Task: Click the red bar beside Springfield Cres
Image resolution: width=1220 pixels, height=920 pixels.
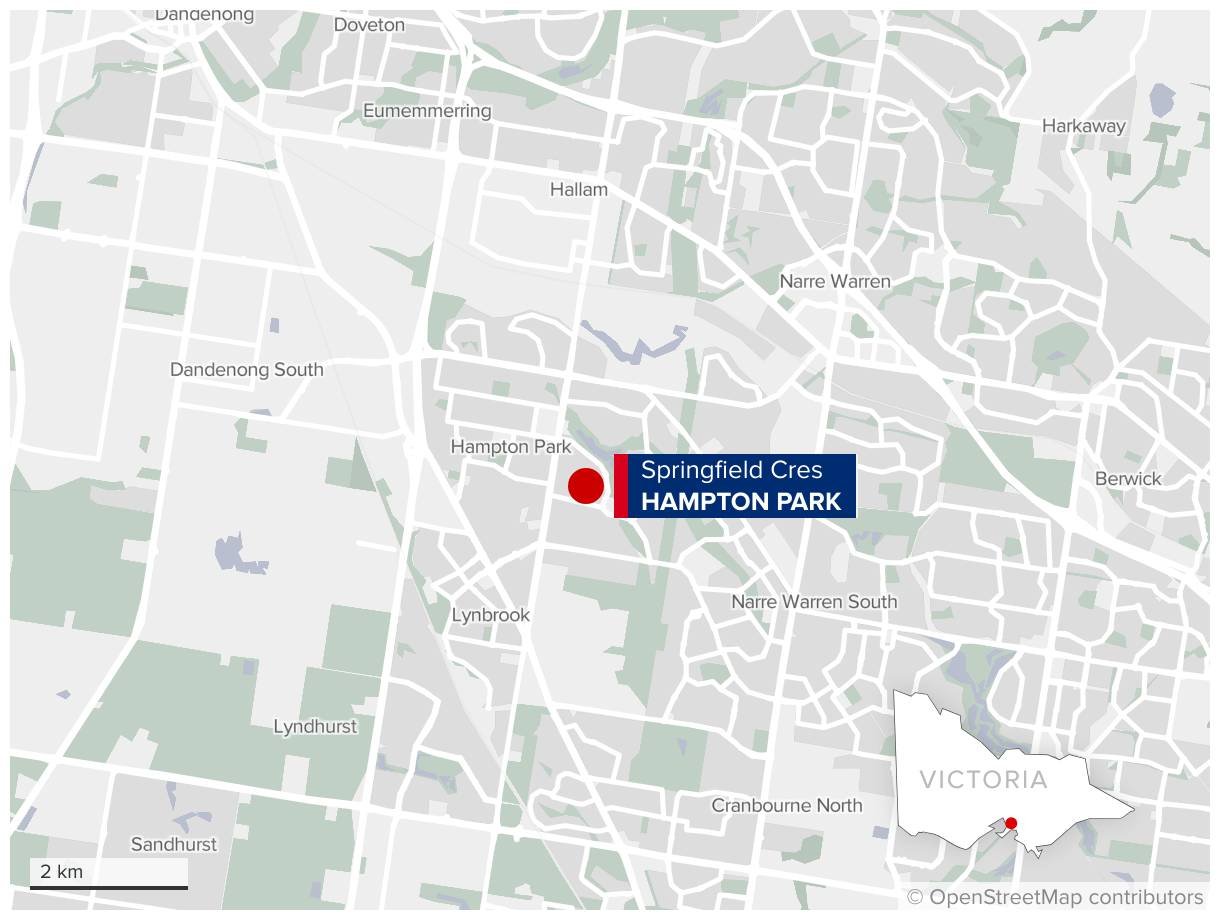Action: 620,485
